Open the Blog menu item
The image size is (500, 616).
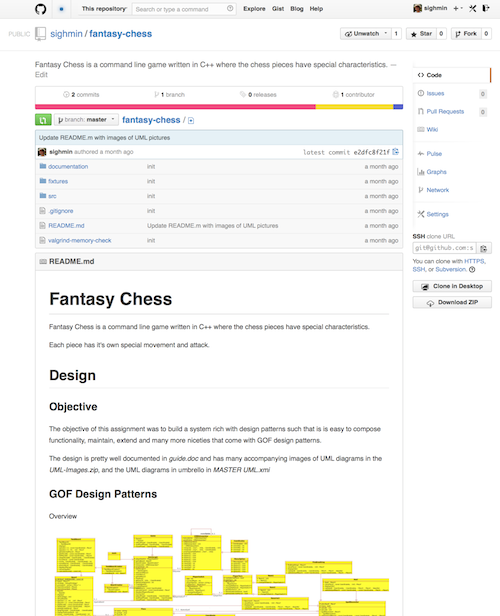pyautogui.click(x=297, y=9)
